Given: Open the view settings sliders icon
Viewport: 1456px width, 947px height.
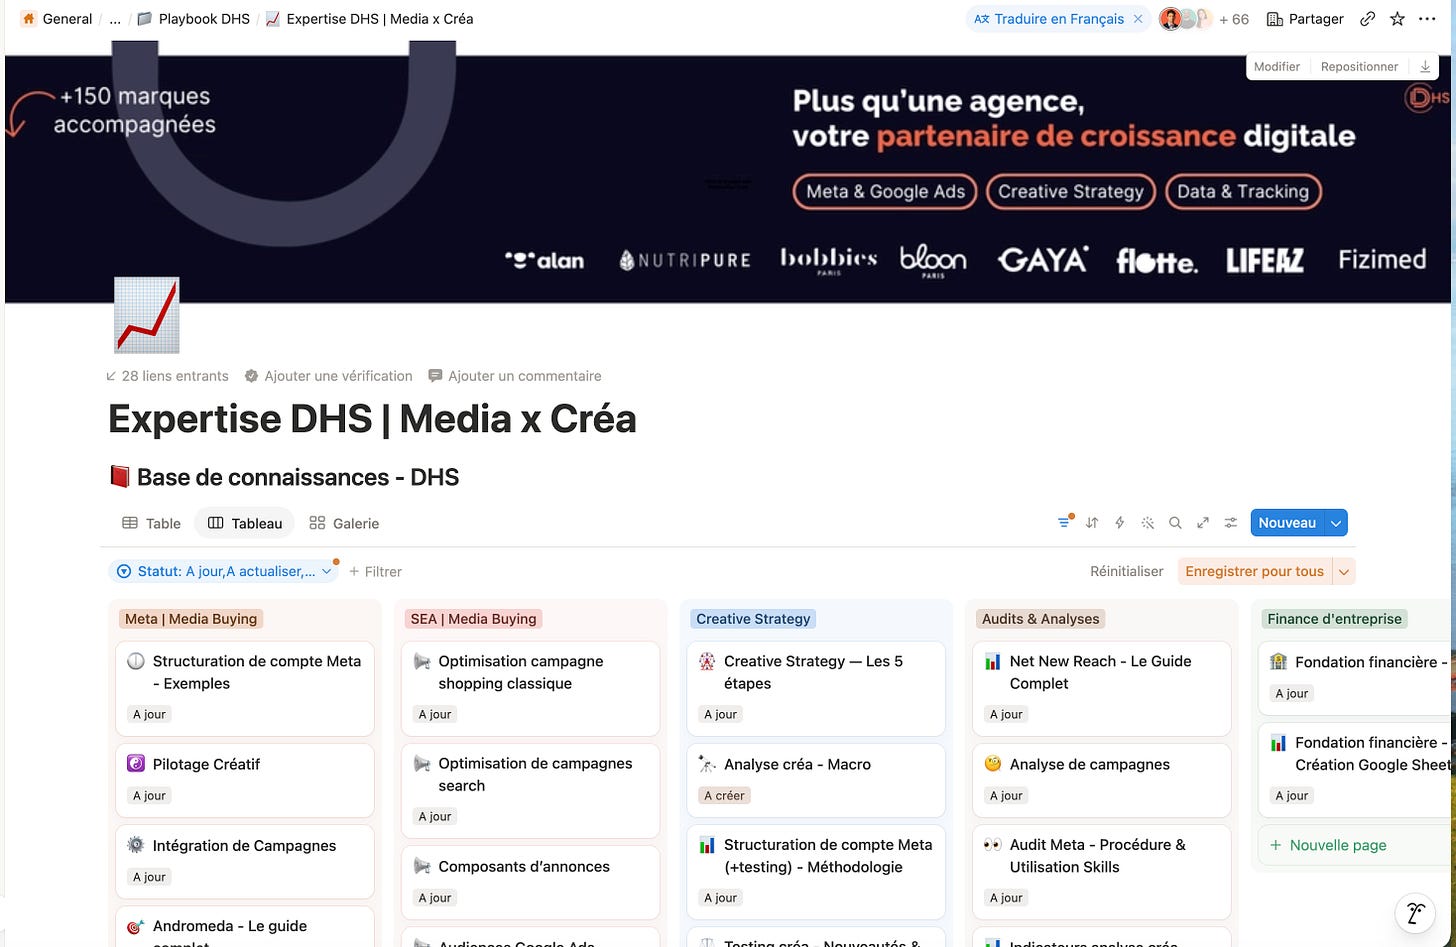Looking at the screenshot, I should coord(1231,523).
